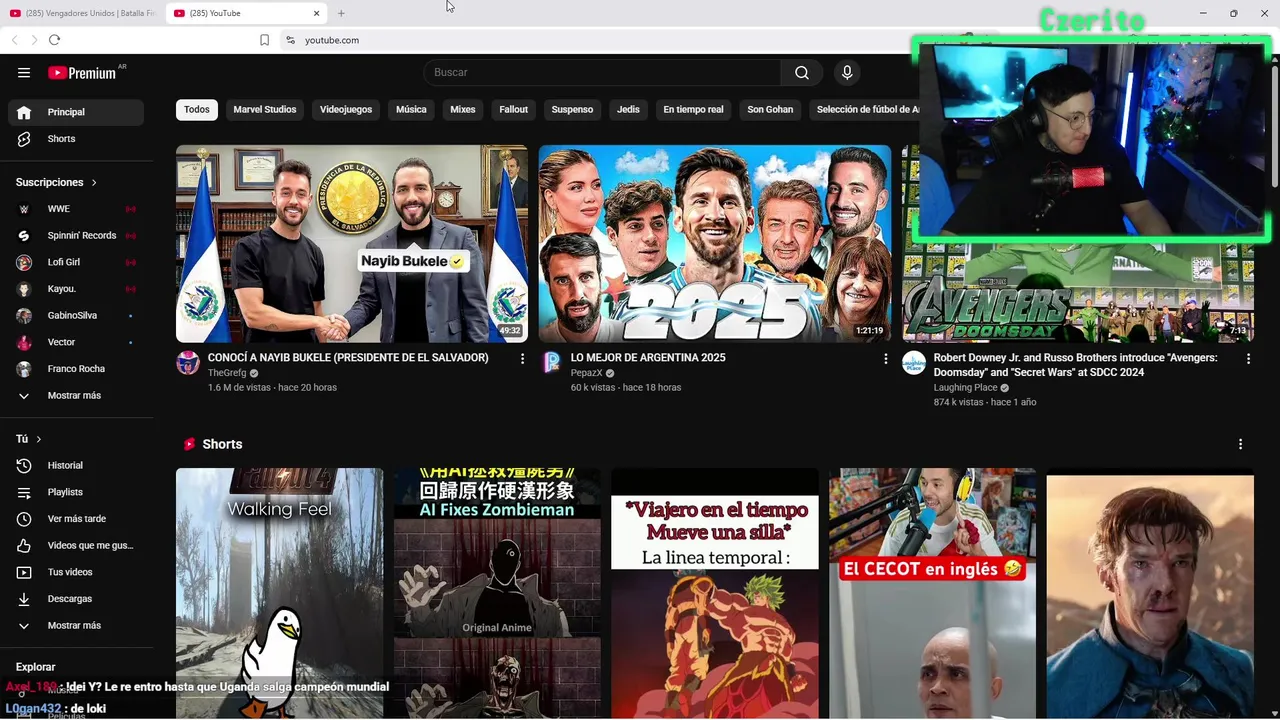This screenshot has width=1280, height=720.
Task: Expand Mostrar más under subscriptions
Action: pyautogui.click(x=75, y=396)
